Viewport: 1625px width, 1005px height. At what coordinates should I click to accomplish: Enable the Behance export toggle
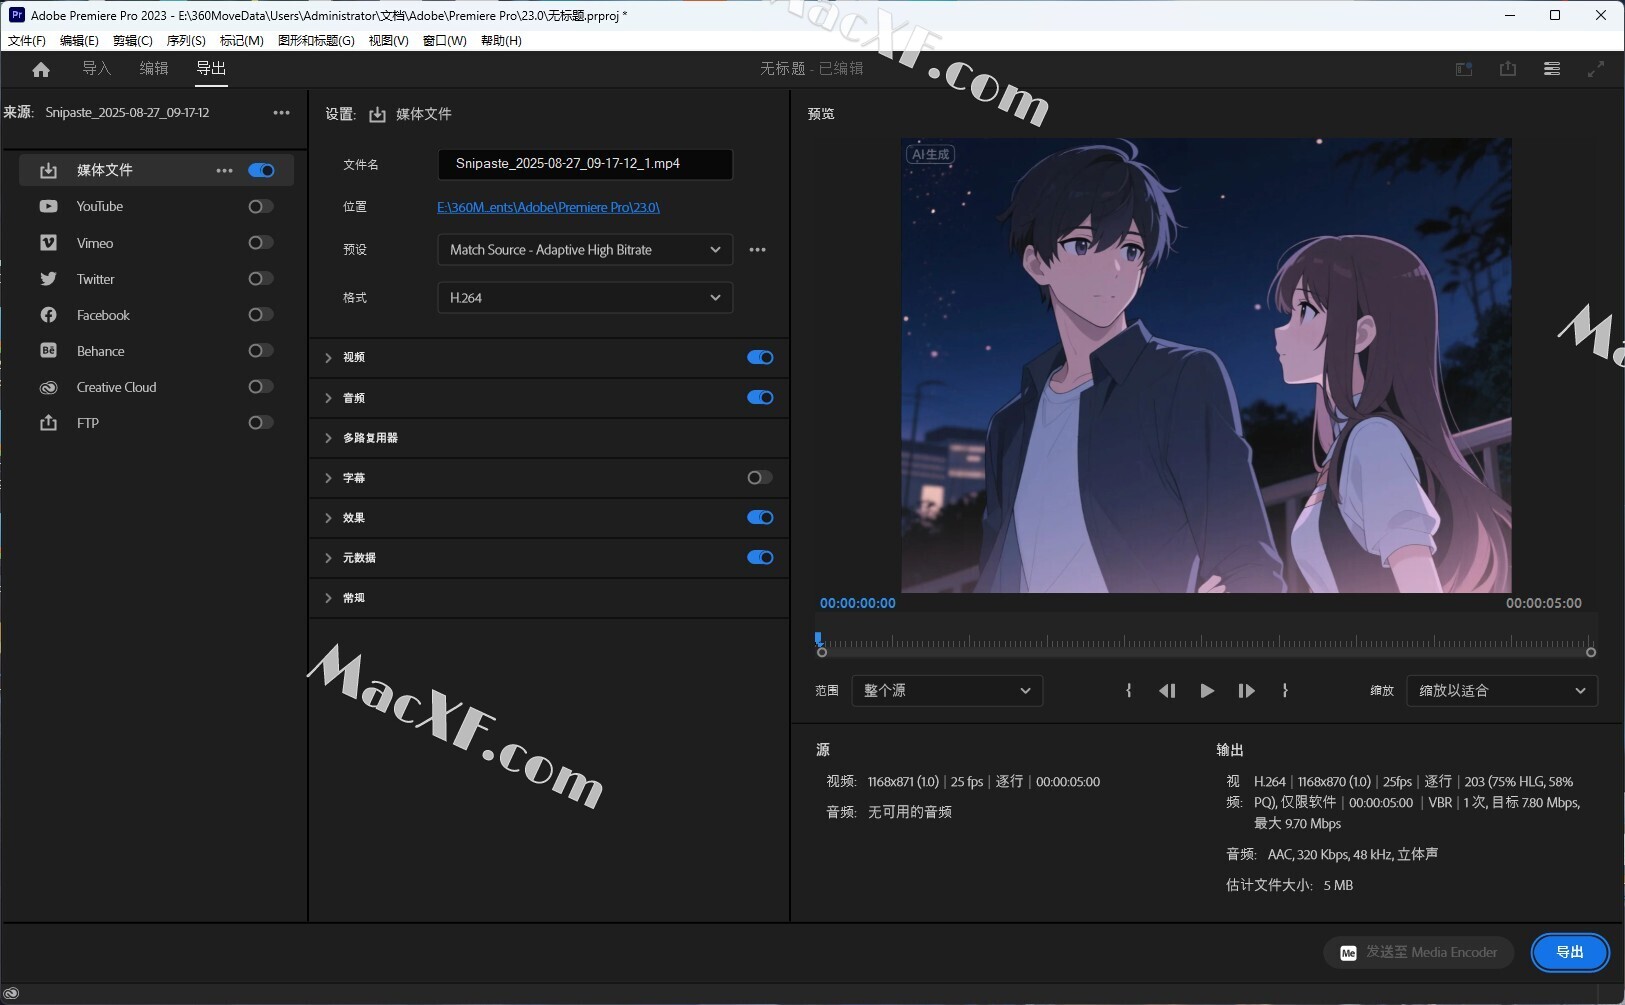tap(261, 351)
